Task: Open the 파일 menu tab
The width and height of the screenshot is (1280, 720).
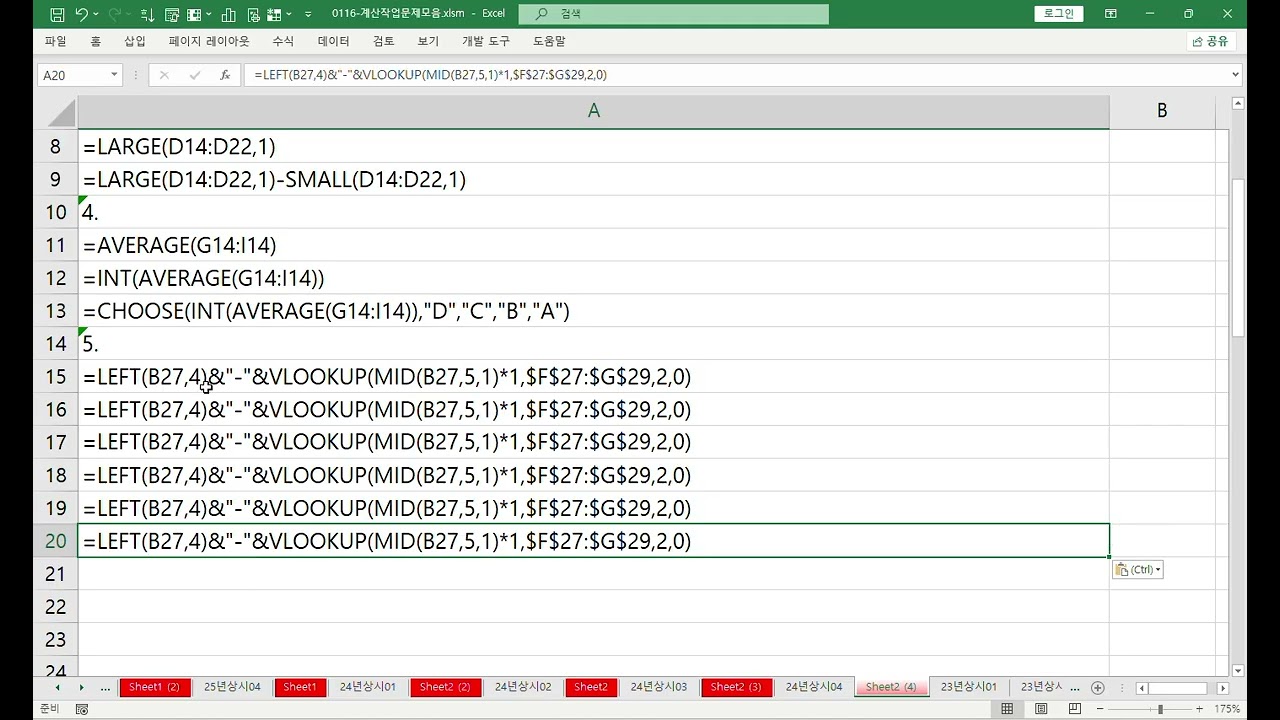Action: pos(56,41)
